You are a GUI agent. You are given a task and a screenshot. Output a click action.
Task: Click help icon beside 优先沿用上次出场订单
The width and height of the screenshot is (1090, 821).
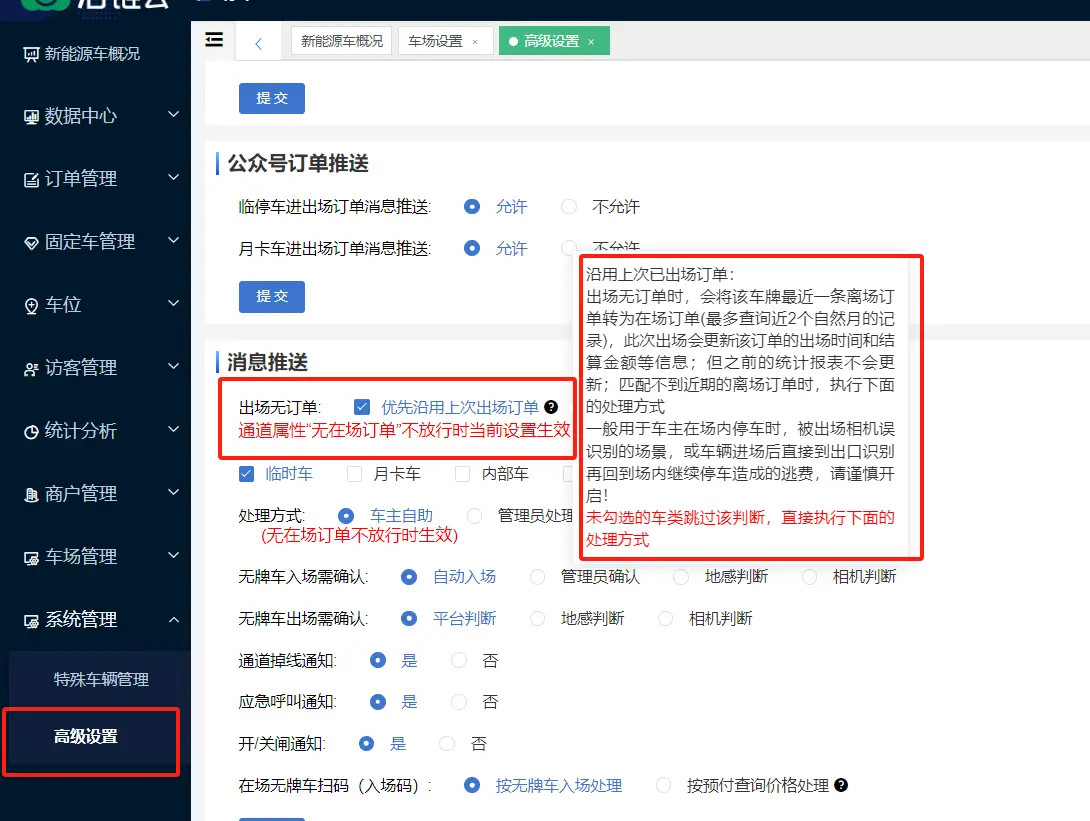(x=550, y=407)
